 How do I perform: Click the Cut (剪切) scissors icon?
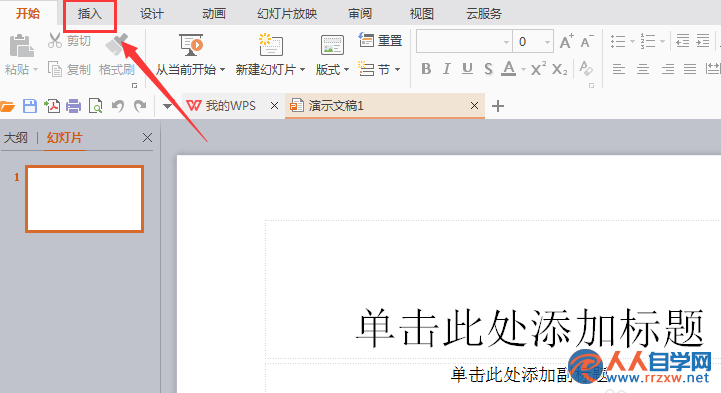(55, 40)
